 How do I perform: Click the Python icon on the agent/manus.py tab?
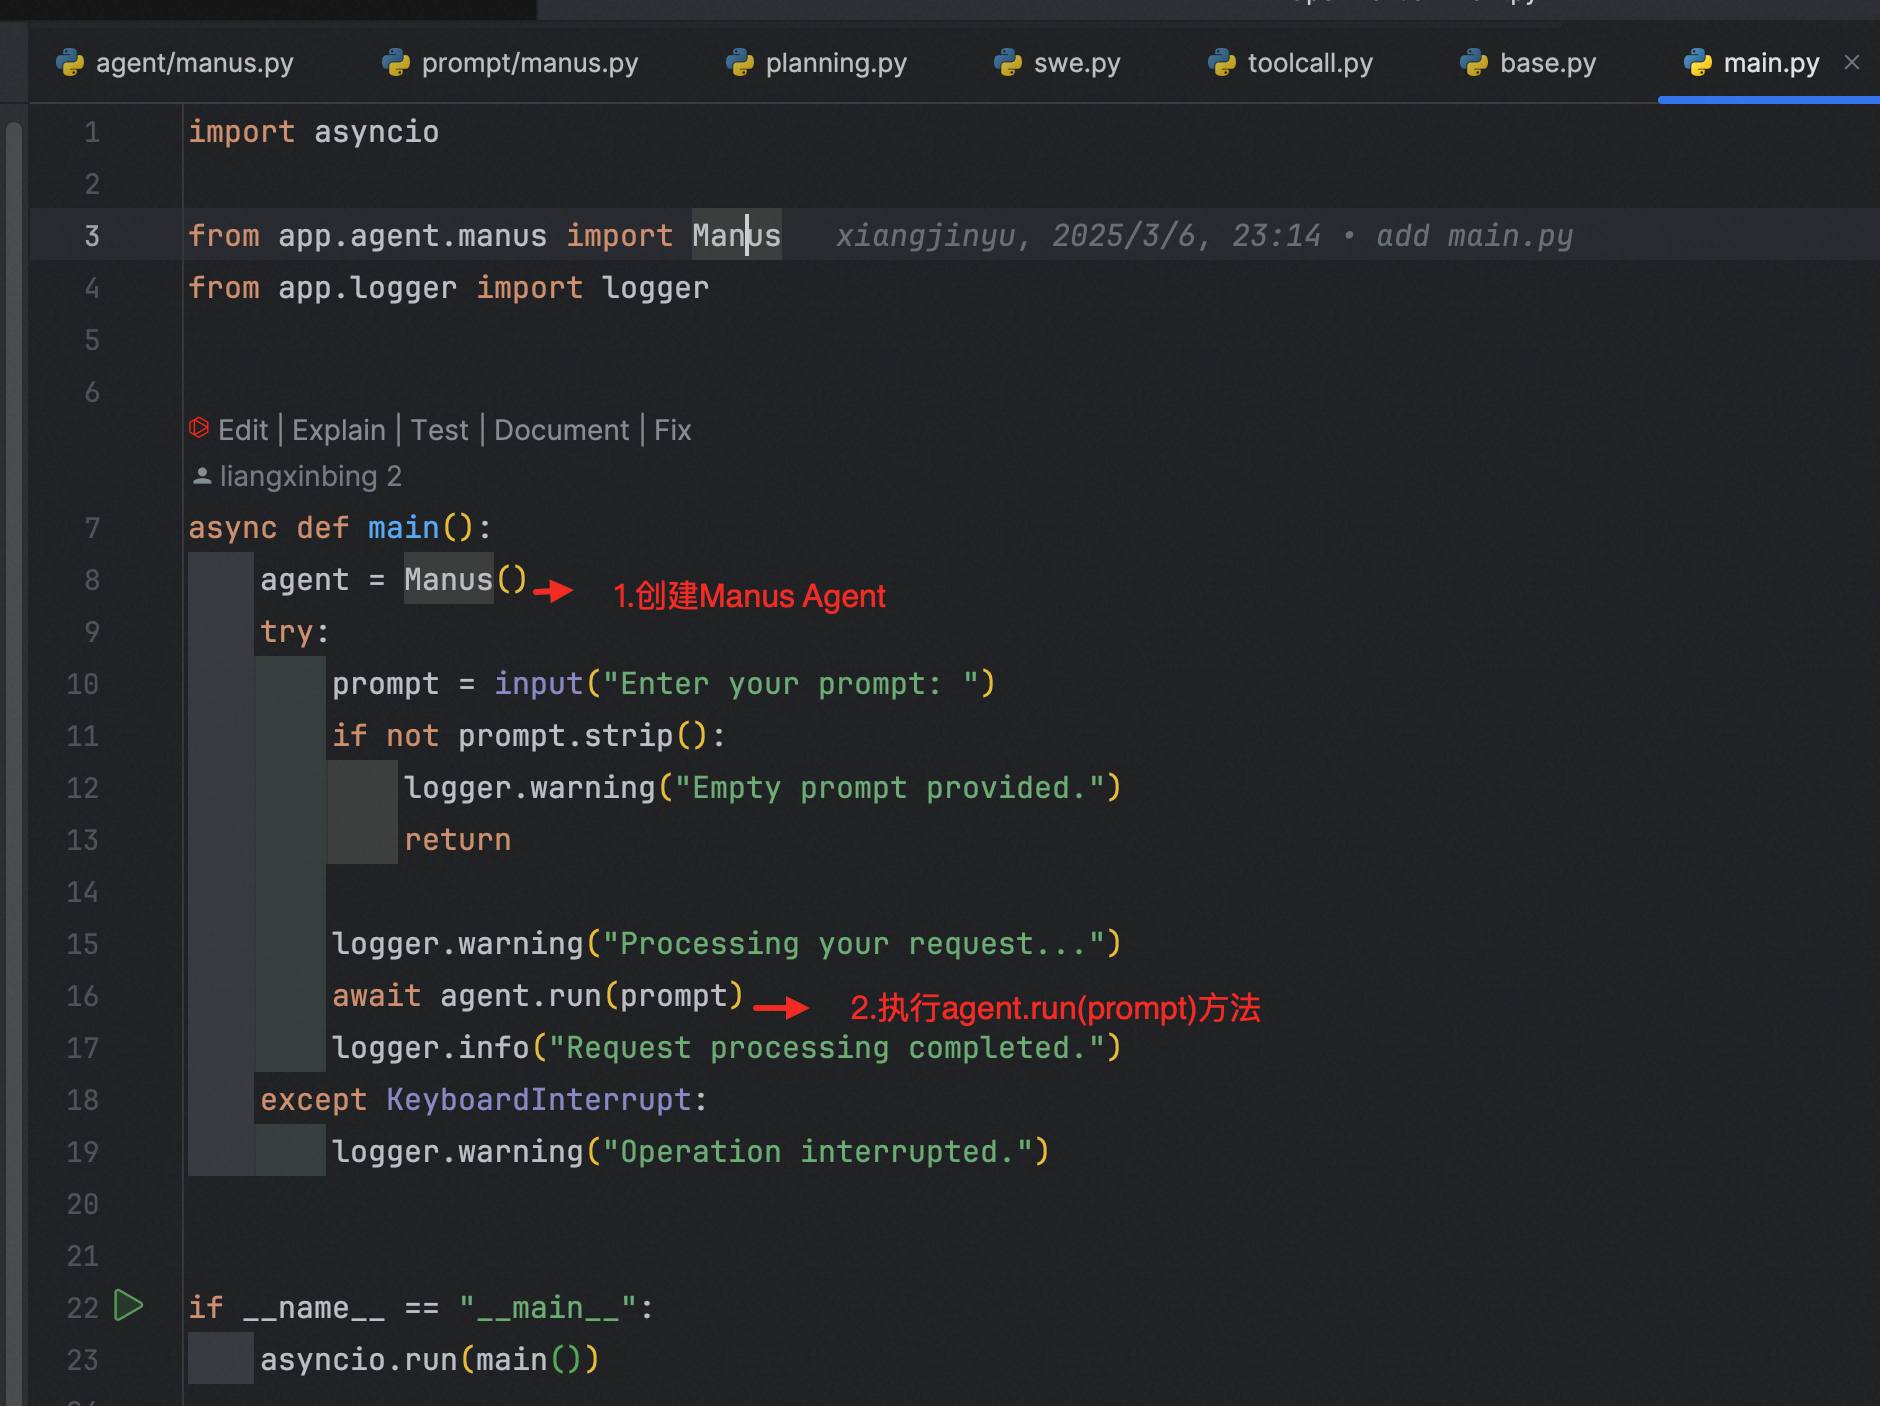(x=68, y=62)
